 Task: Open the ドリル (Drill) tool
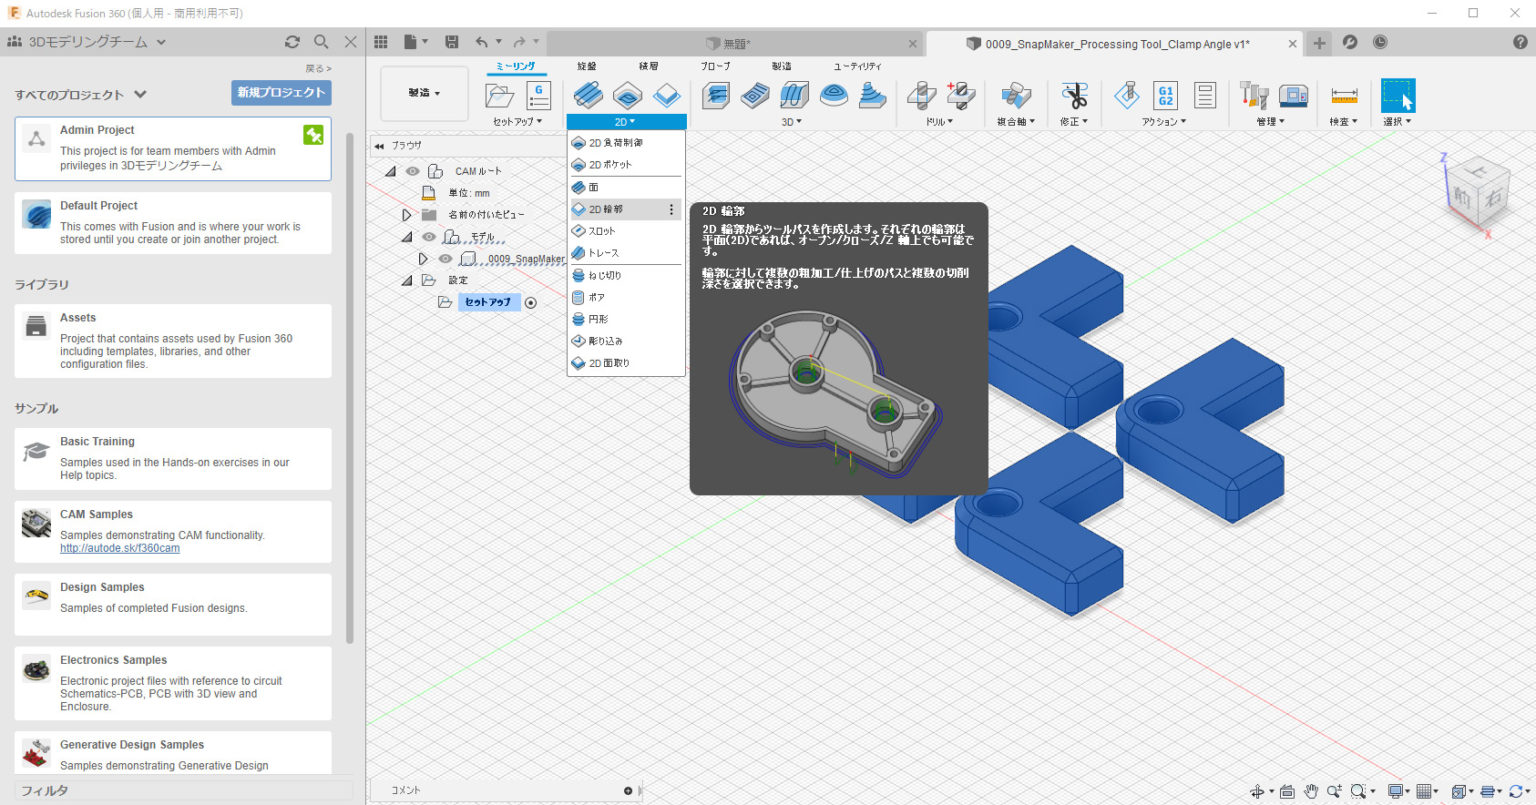point(921,95)
